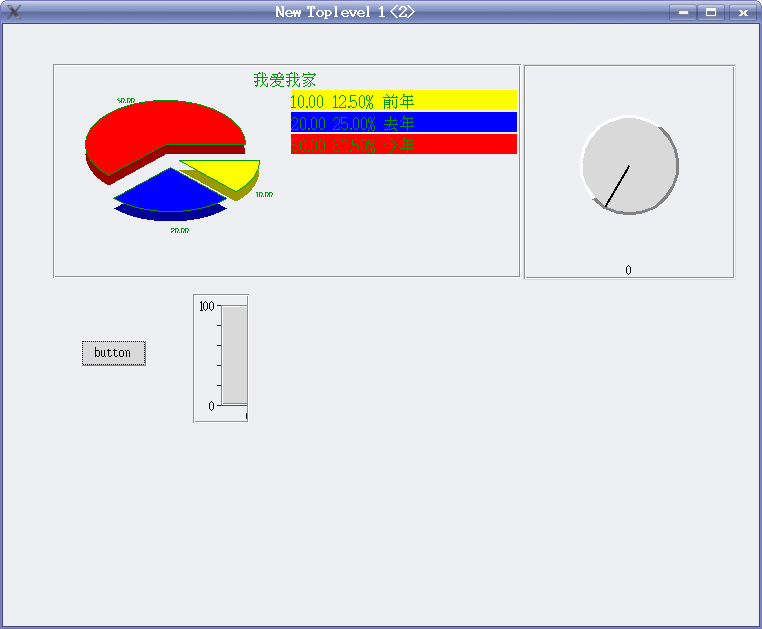Click the blue pie slice
Image resolution: width=762 pixels, height=629 pixels.
point(170,192)
